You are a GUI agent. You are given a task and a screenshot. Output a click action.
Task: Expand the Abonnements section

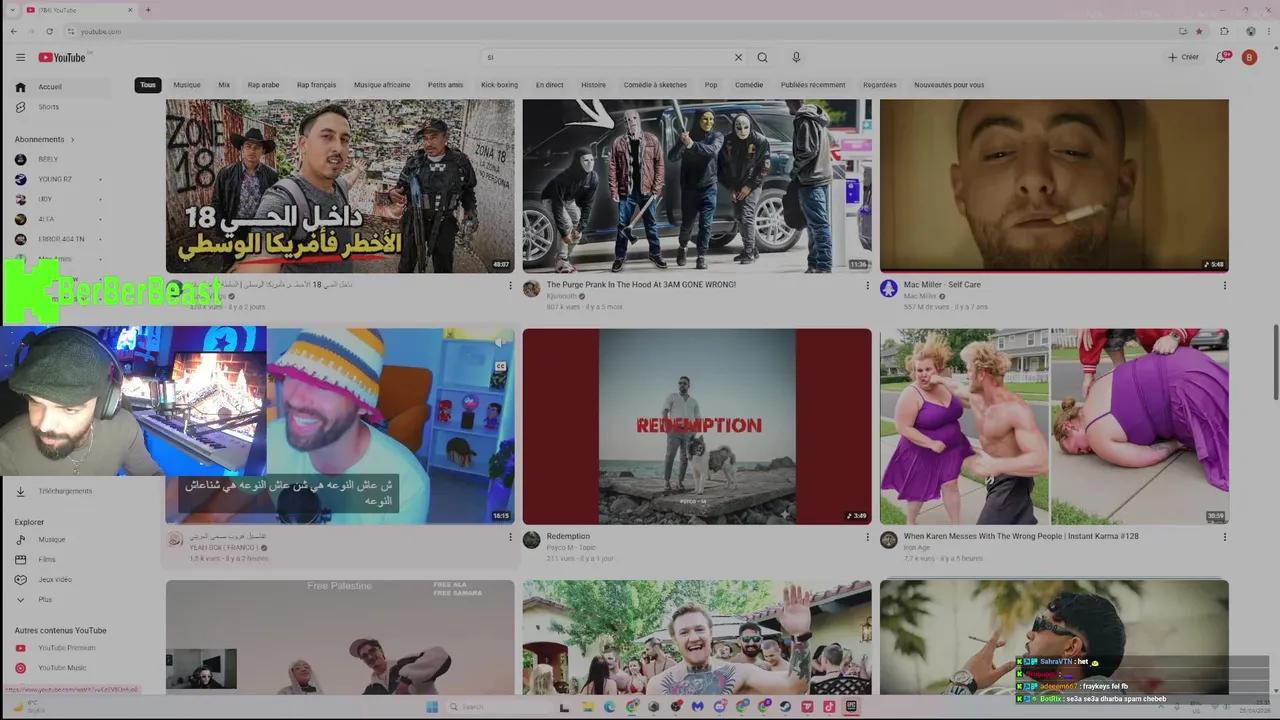(x=44, y=139)
